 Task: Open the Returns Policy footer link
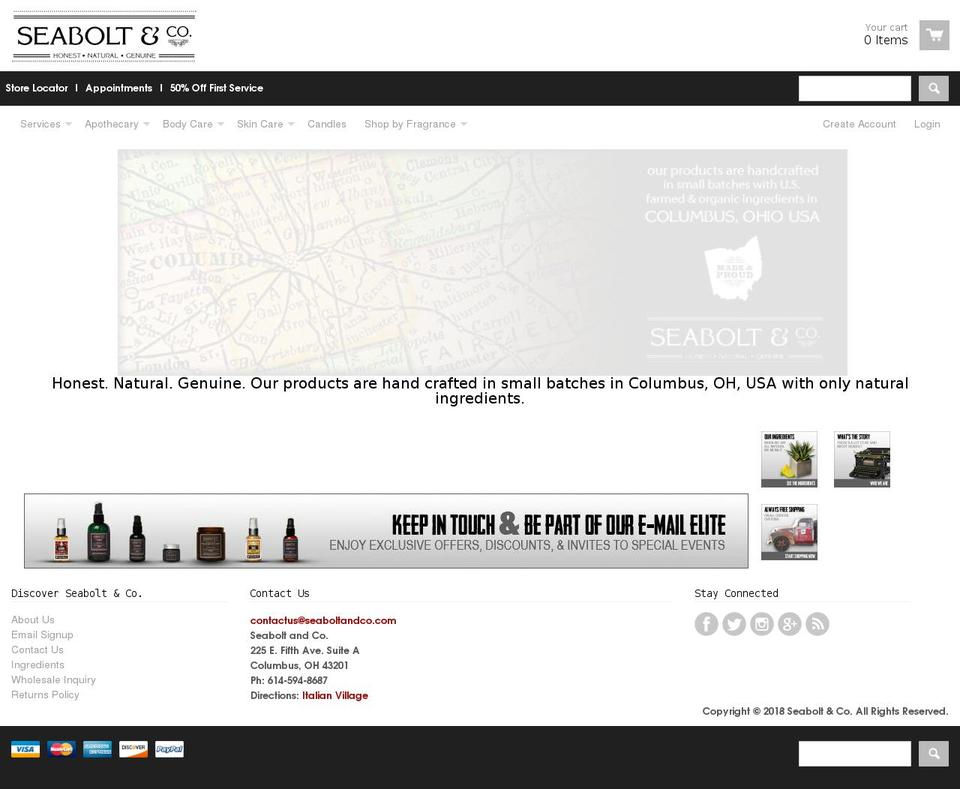tap(45, 695)
